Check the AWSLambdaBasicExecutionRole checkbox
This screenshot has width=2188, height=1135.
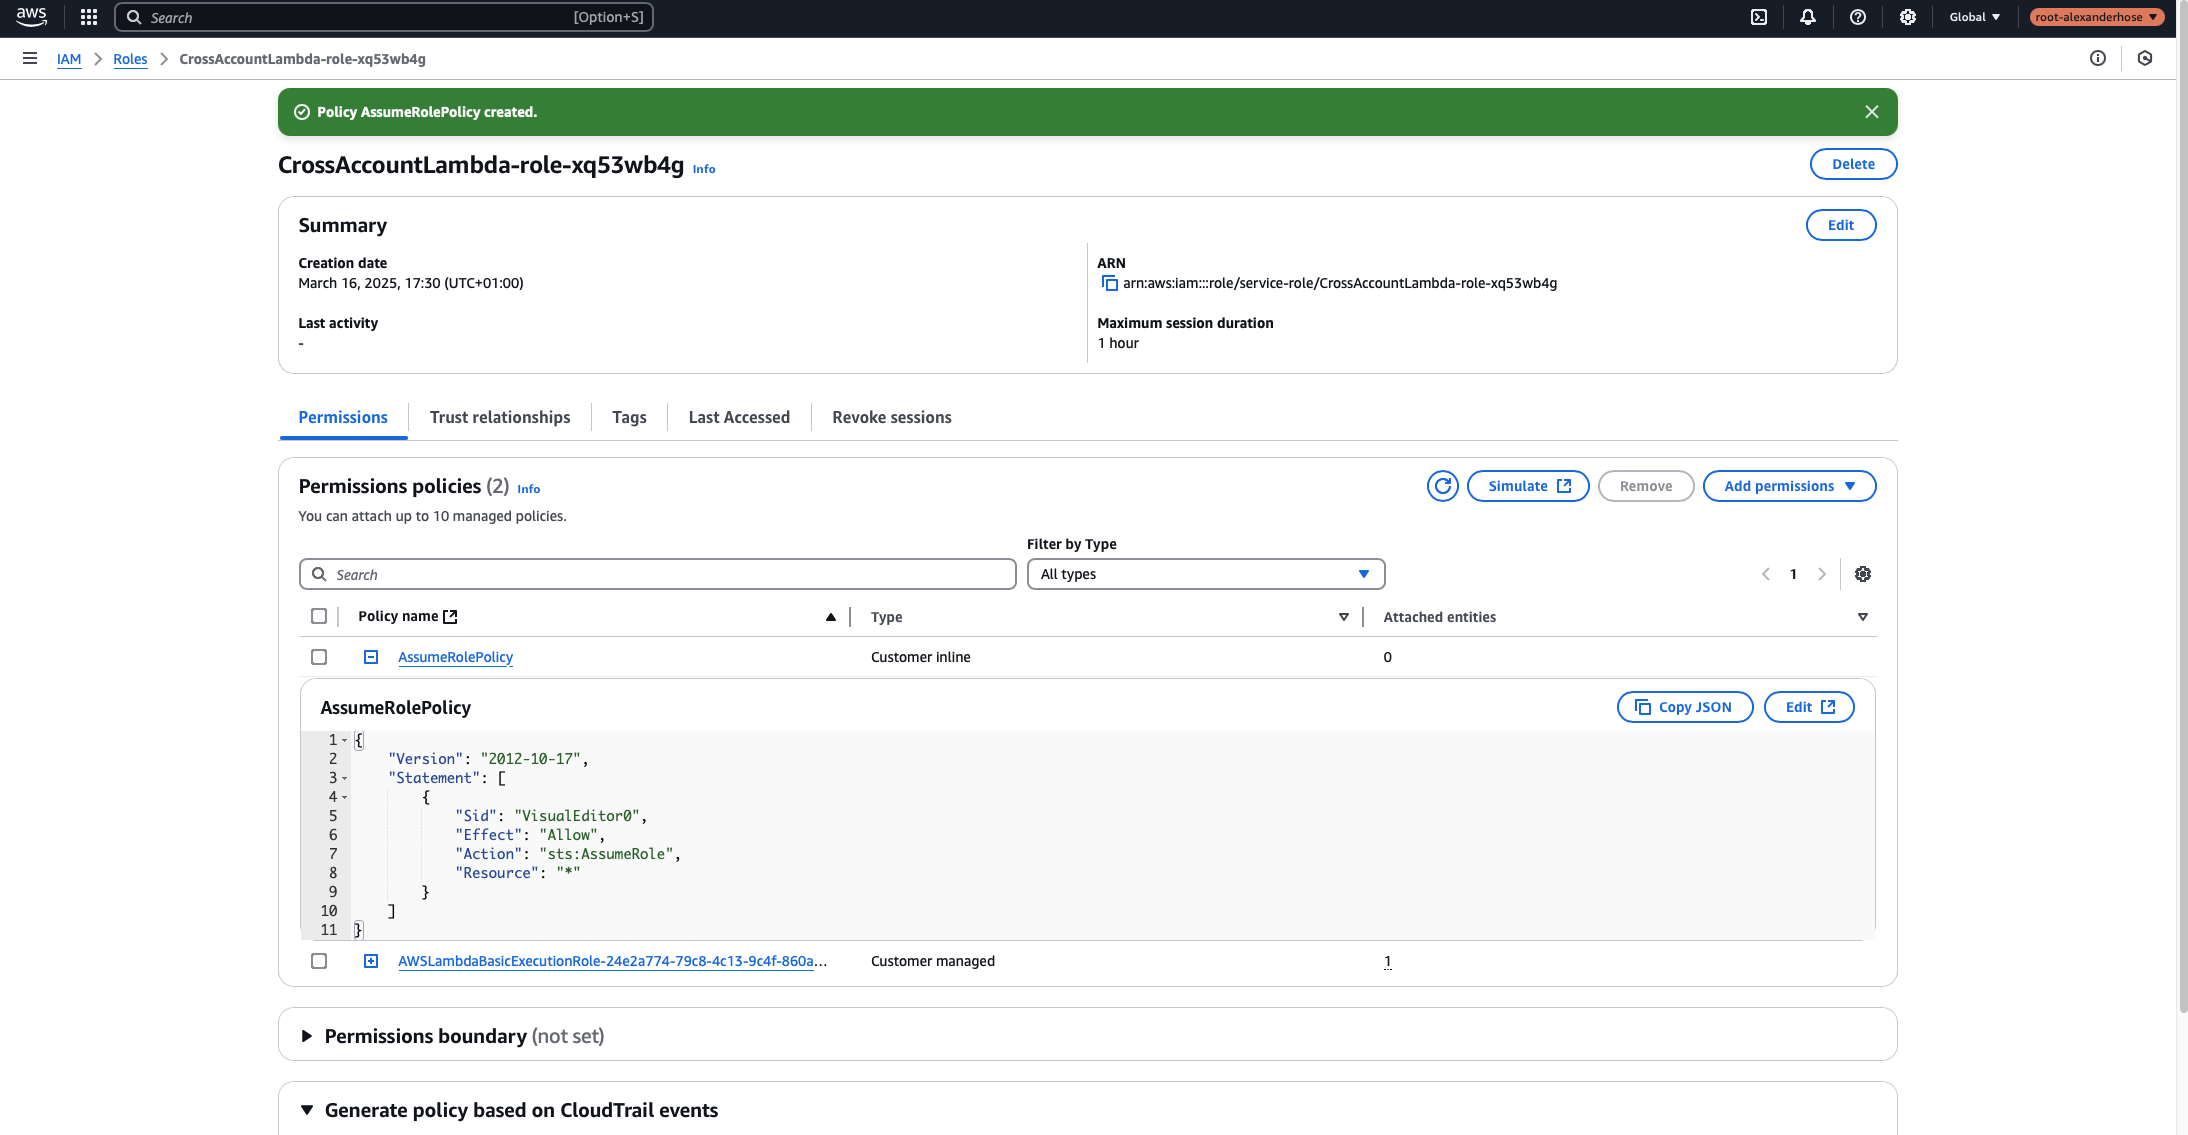click(318, 961)
